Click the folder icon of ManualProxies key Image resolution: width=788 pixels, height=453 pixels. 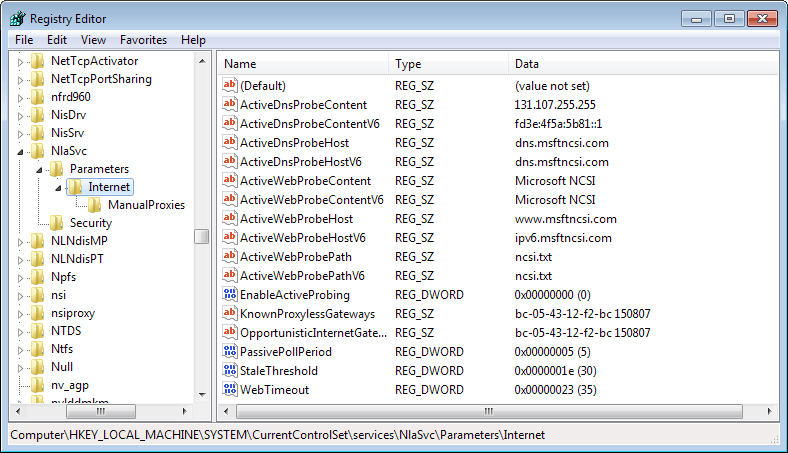[94, 205]
